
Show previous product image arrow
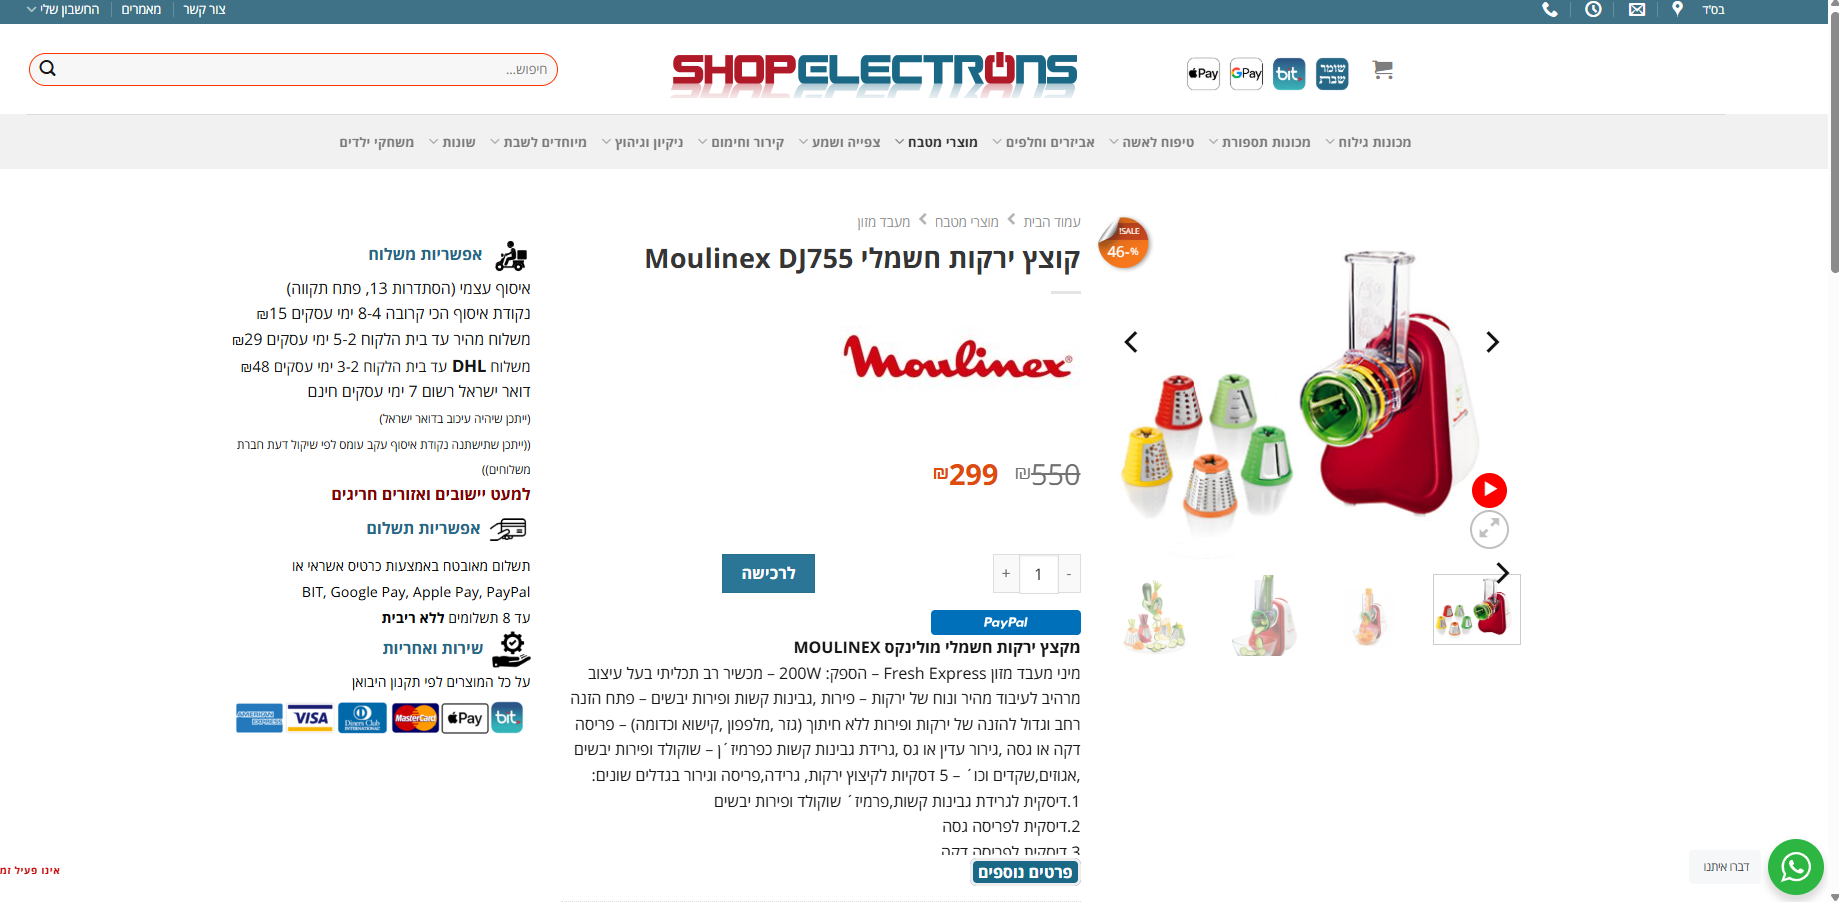point(1131,342)
